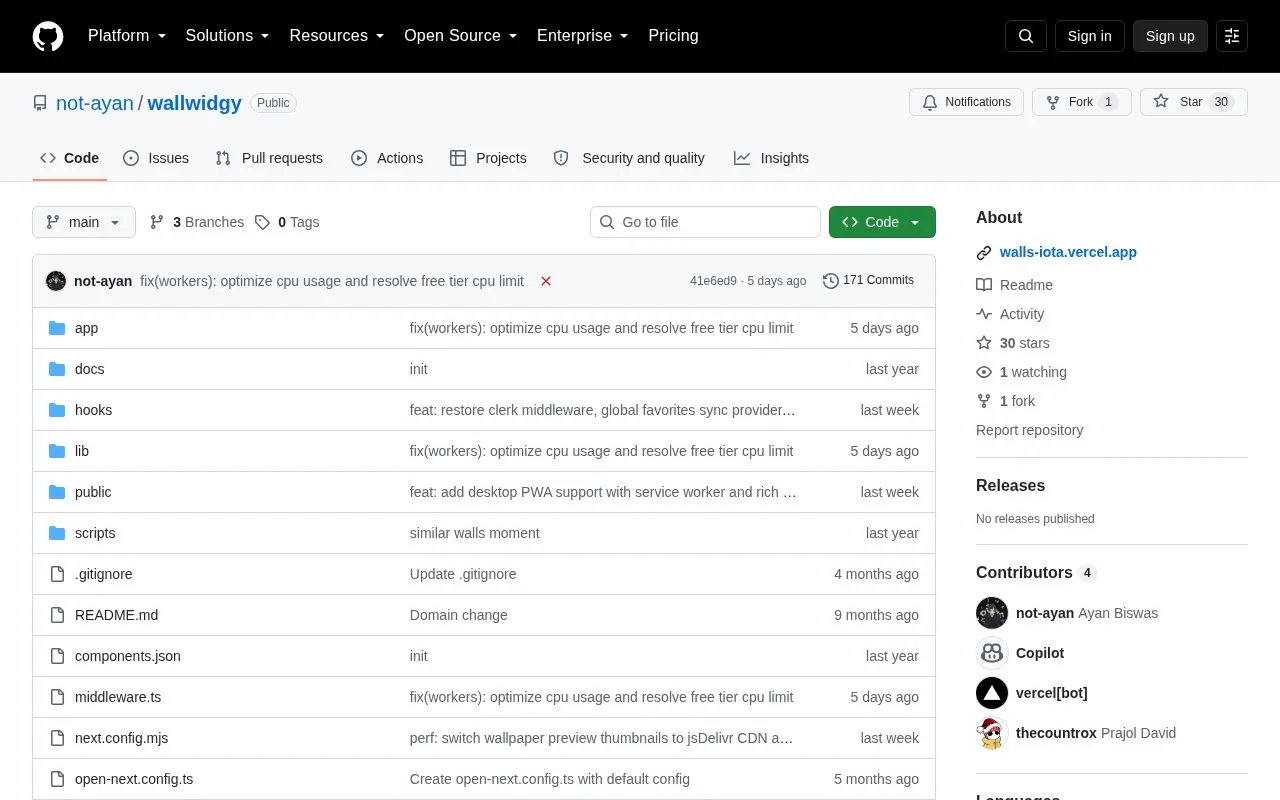Click the failed commit status X icon
This screenshot has height=800, width=1280.
point(546,281)
